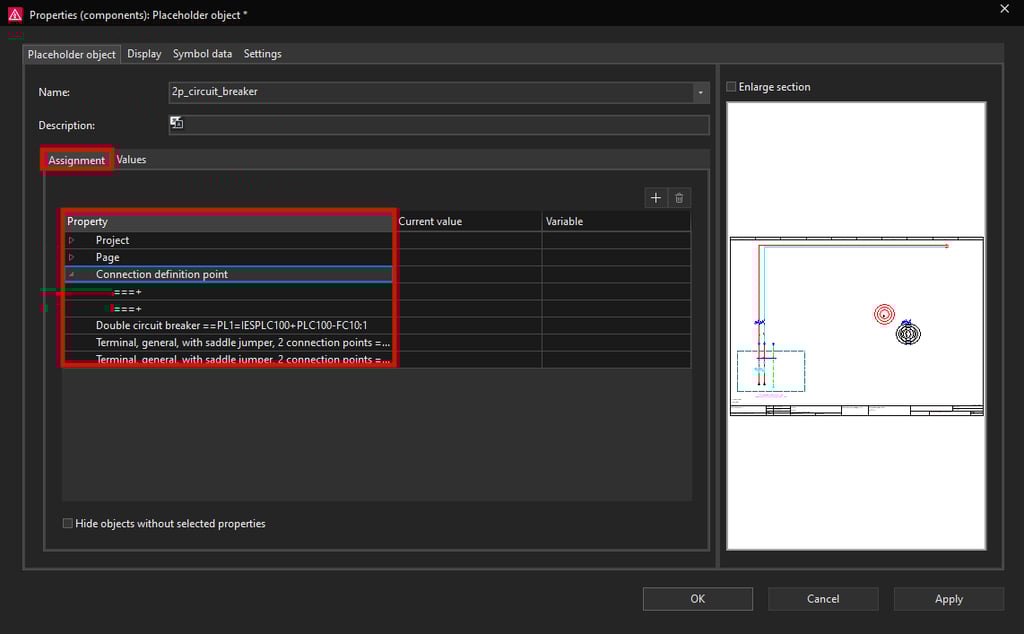Click the Description input field
Screen dimensions: 1024x634
[x=439, y=125]
